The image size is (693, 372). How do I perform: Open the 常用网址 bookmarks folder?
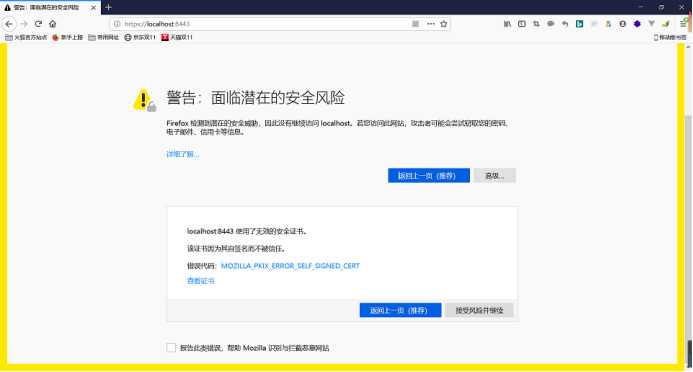pyautogui.click(x=103, y=38)
